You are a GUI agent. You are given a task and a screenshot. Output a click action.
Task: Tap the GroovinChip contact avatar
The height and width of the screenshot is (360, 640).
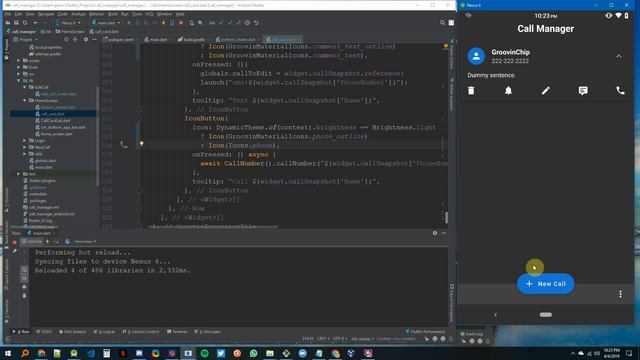coord(476,56)
